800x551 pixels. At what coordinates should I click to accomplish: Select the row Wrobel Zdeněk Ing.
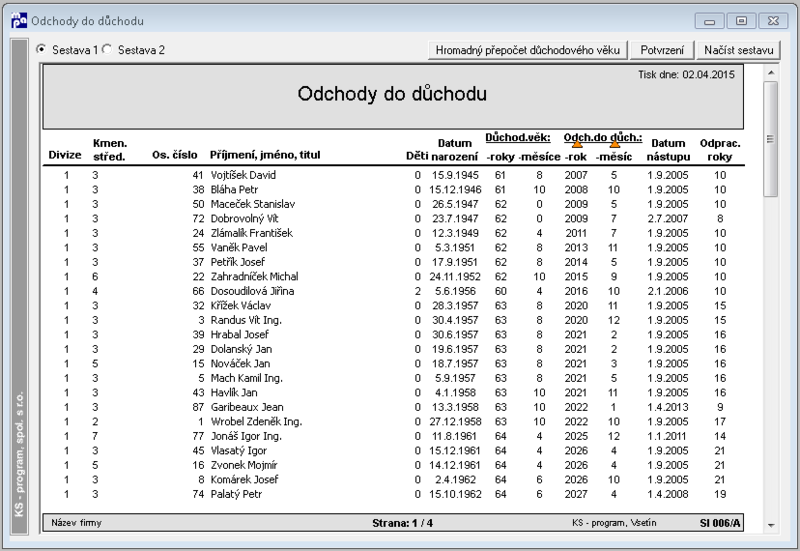[x=393, y=421]
